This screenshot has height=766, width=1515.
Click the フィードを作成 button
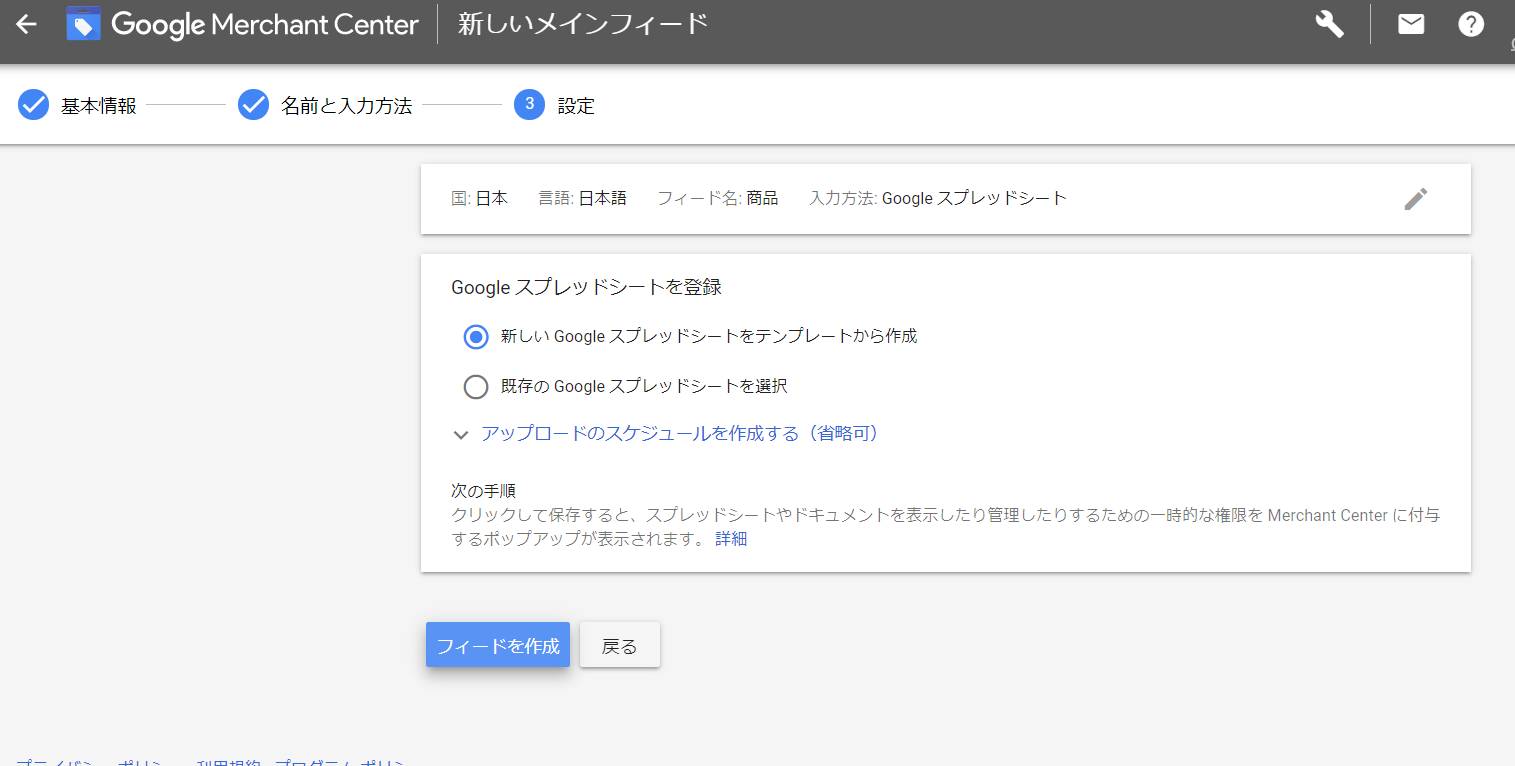[x=498, y=645]
